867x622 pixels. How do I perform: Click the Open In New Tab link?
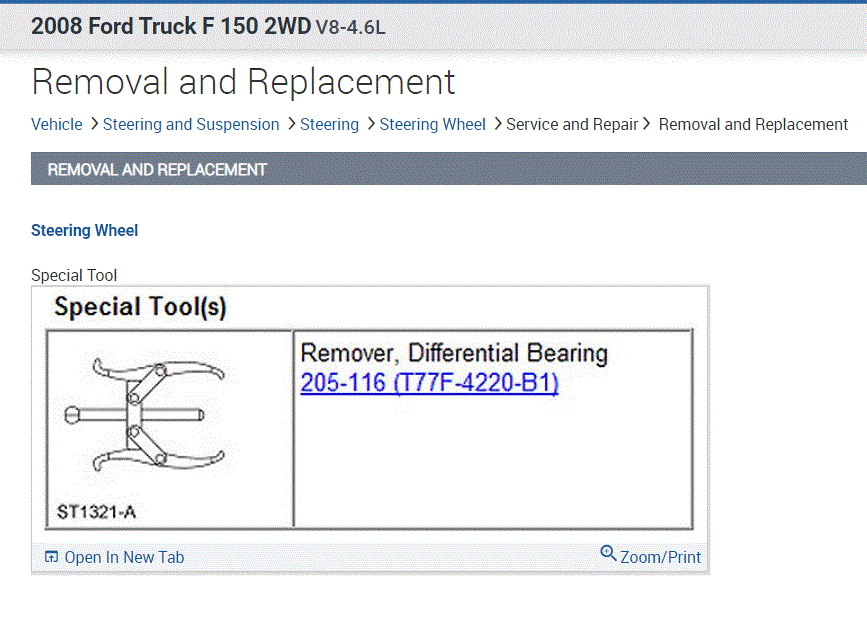(124, 557)
